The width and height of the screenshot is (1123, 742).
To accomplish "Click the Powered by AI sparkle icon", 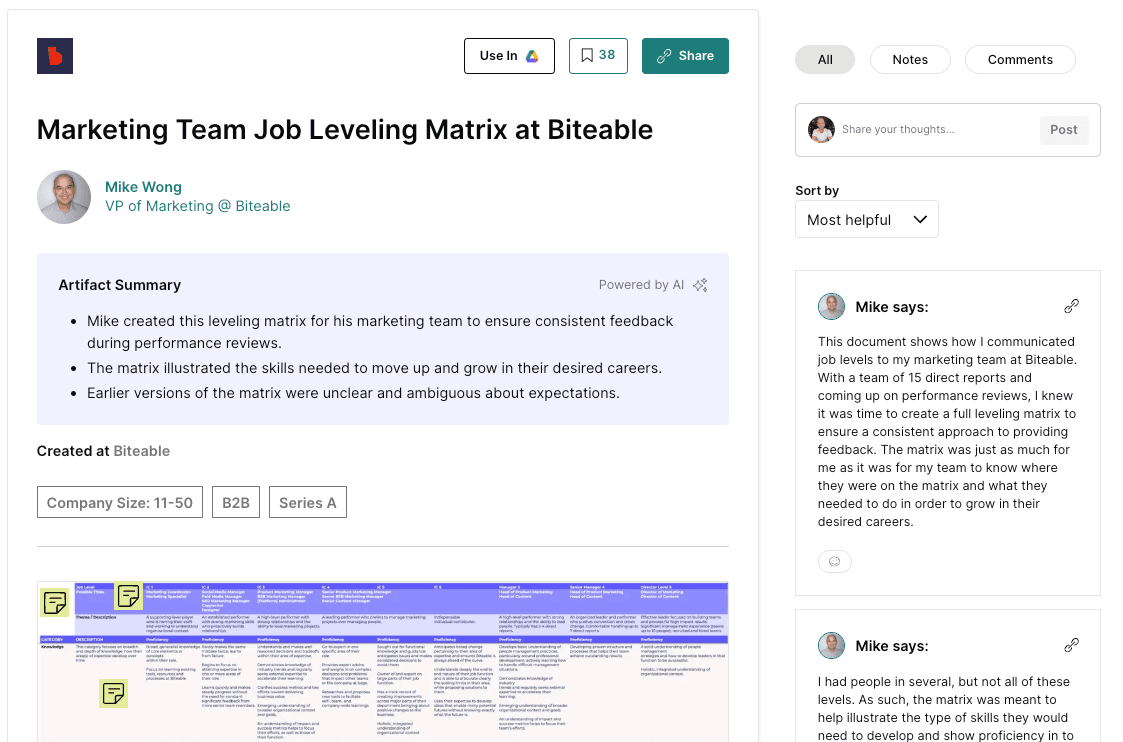I will 700,285.
